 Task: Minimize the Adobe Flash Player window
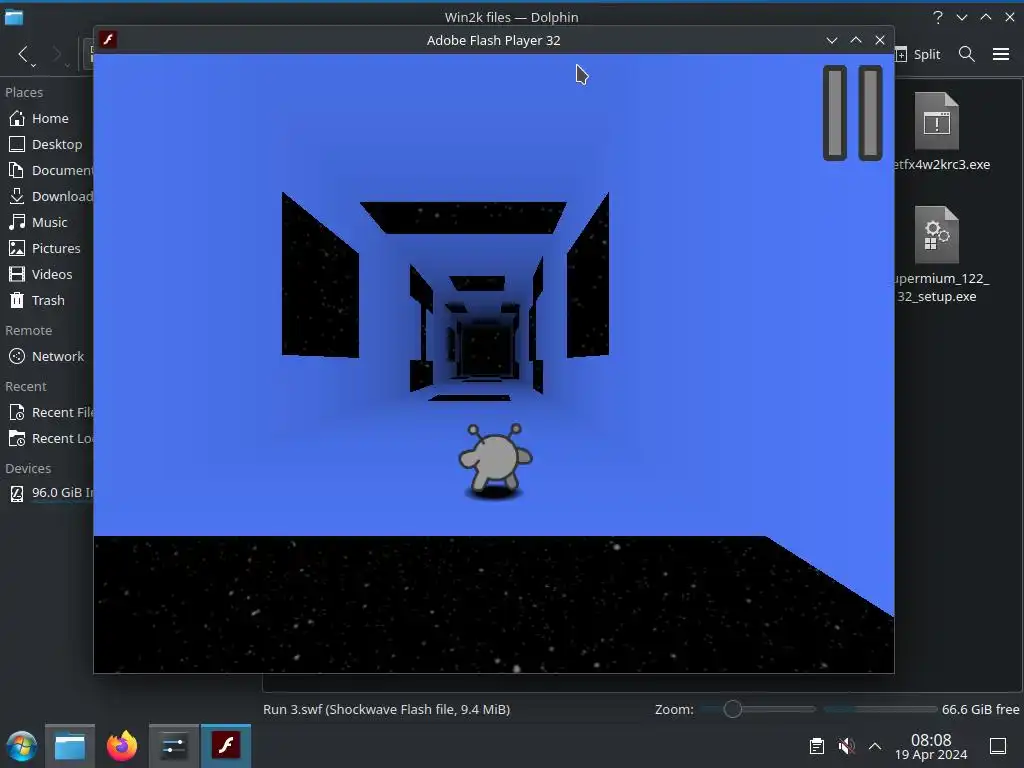coord(832,40)
